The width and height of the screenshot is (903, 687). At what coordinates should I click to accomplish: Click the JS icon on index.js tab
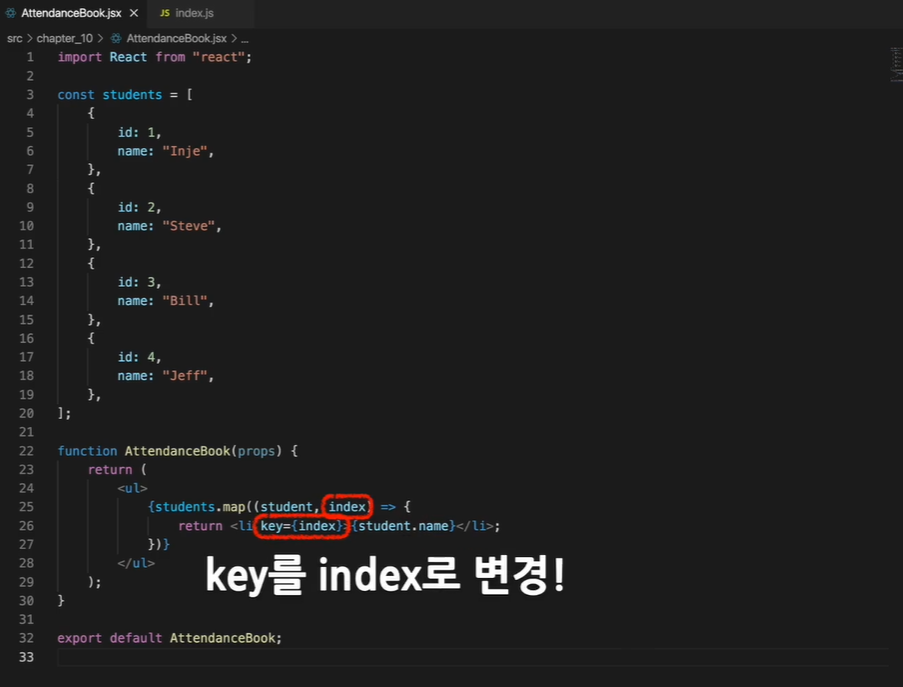(x=165, y=13)
